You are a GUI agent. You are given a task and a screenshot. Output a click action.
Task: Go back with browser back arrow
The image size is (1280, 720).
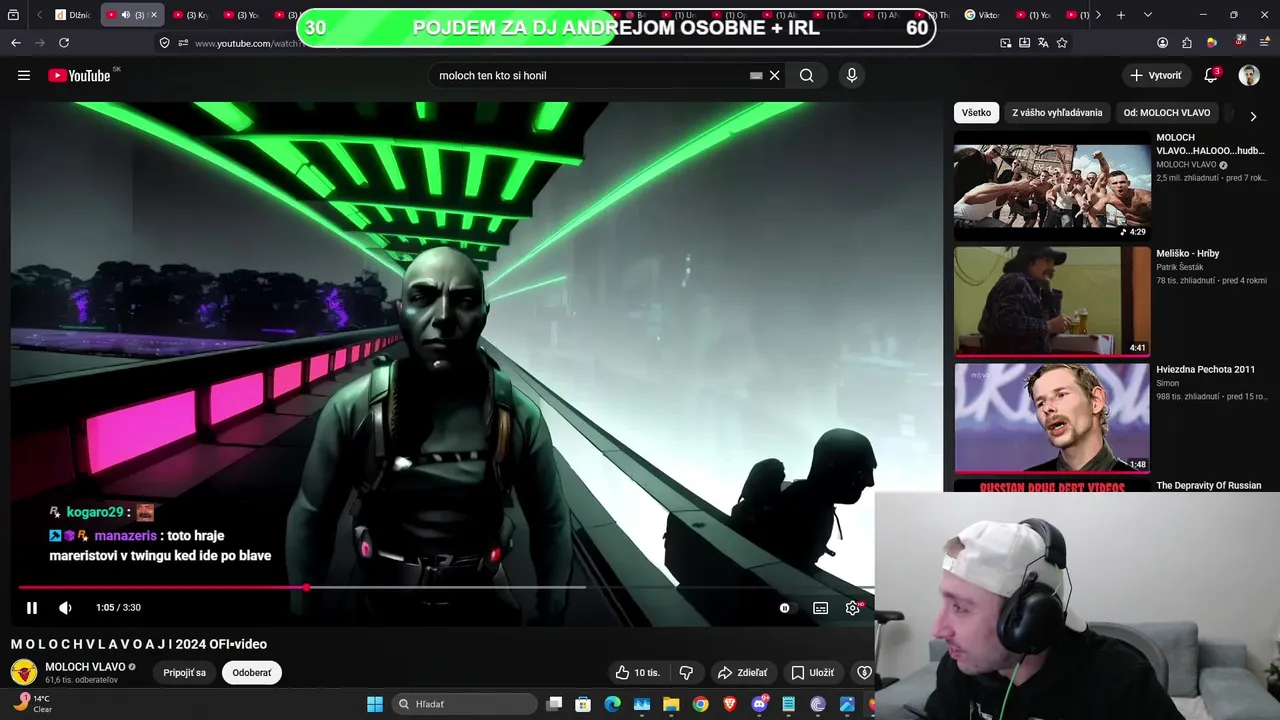click(15, 43)
